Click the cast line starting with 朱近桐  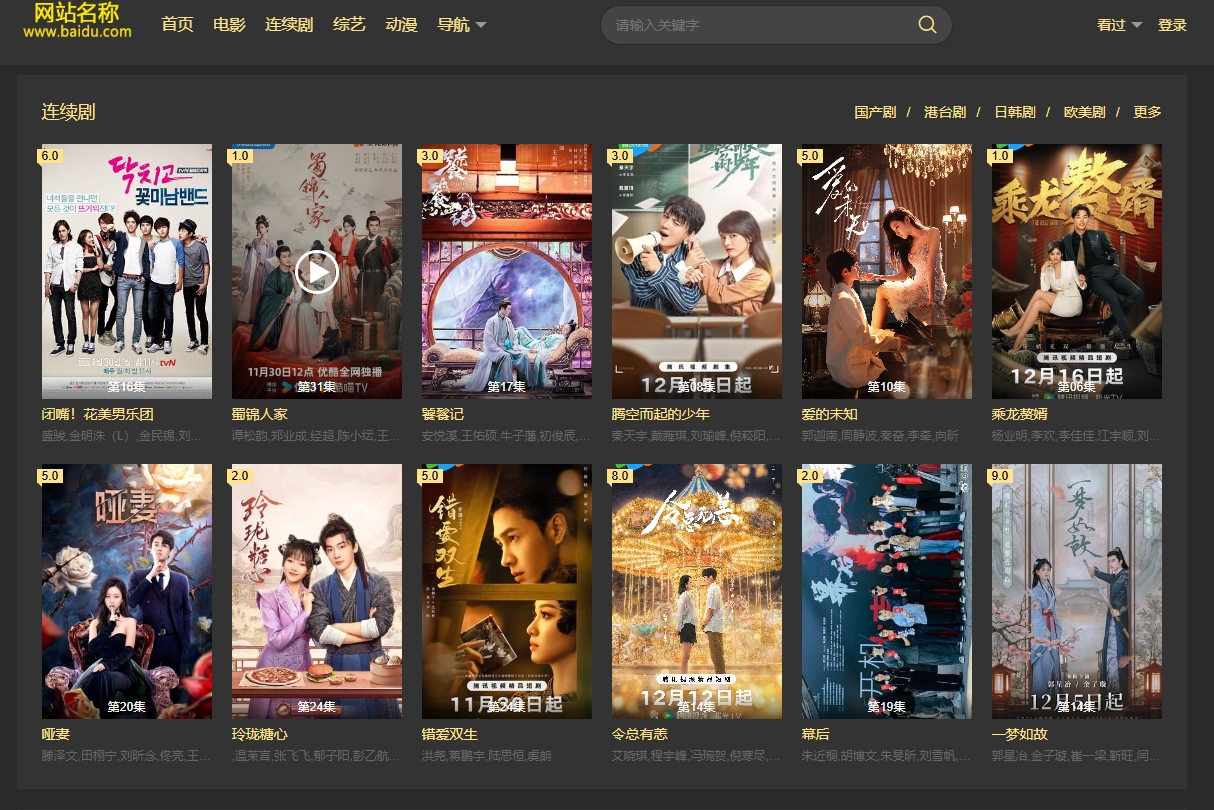887,756
